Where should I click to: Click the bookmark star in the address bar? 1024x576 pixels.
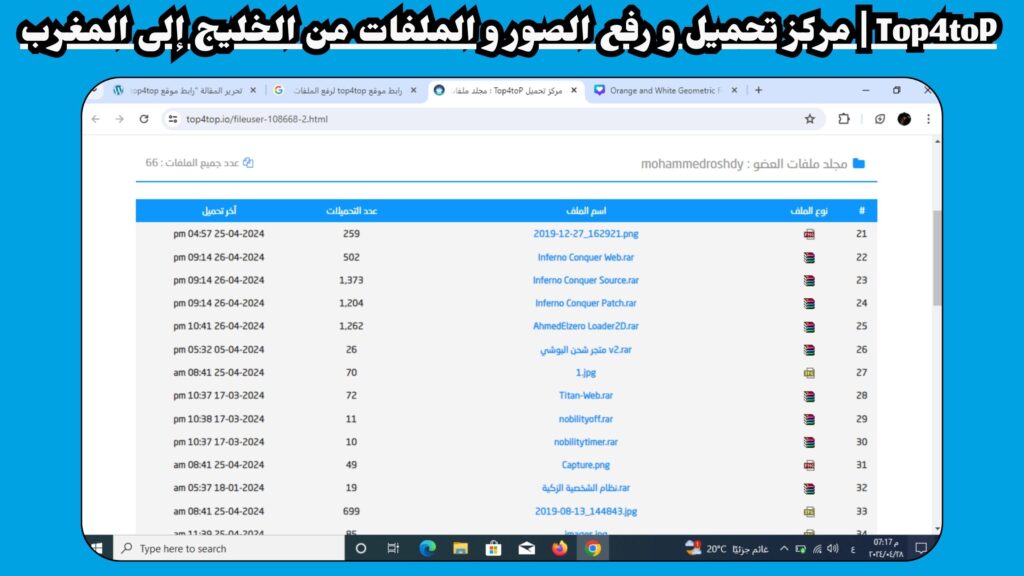point(809,118)
